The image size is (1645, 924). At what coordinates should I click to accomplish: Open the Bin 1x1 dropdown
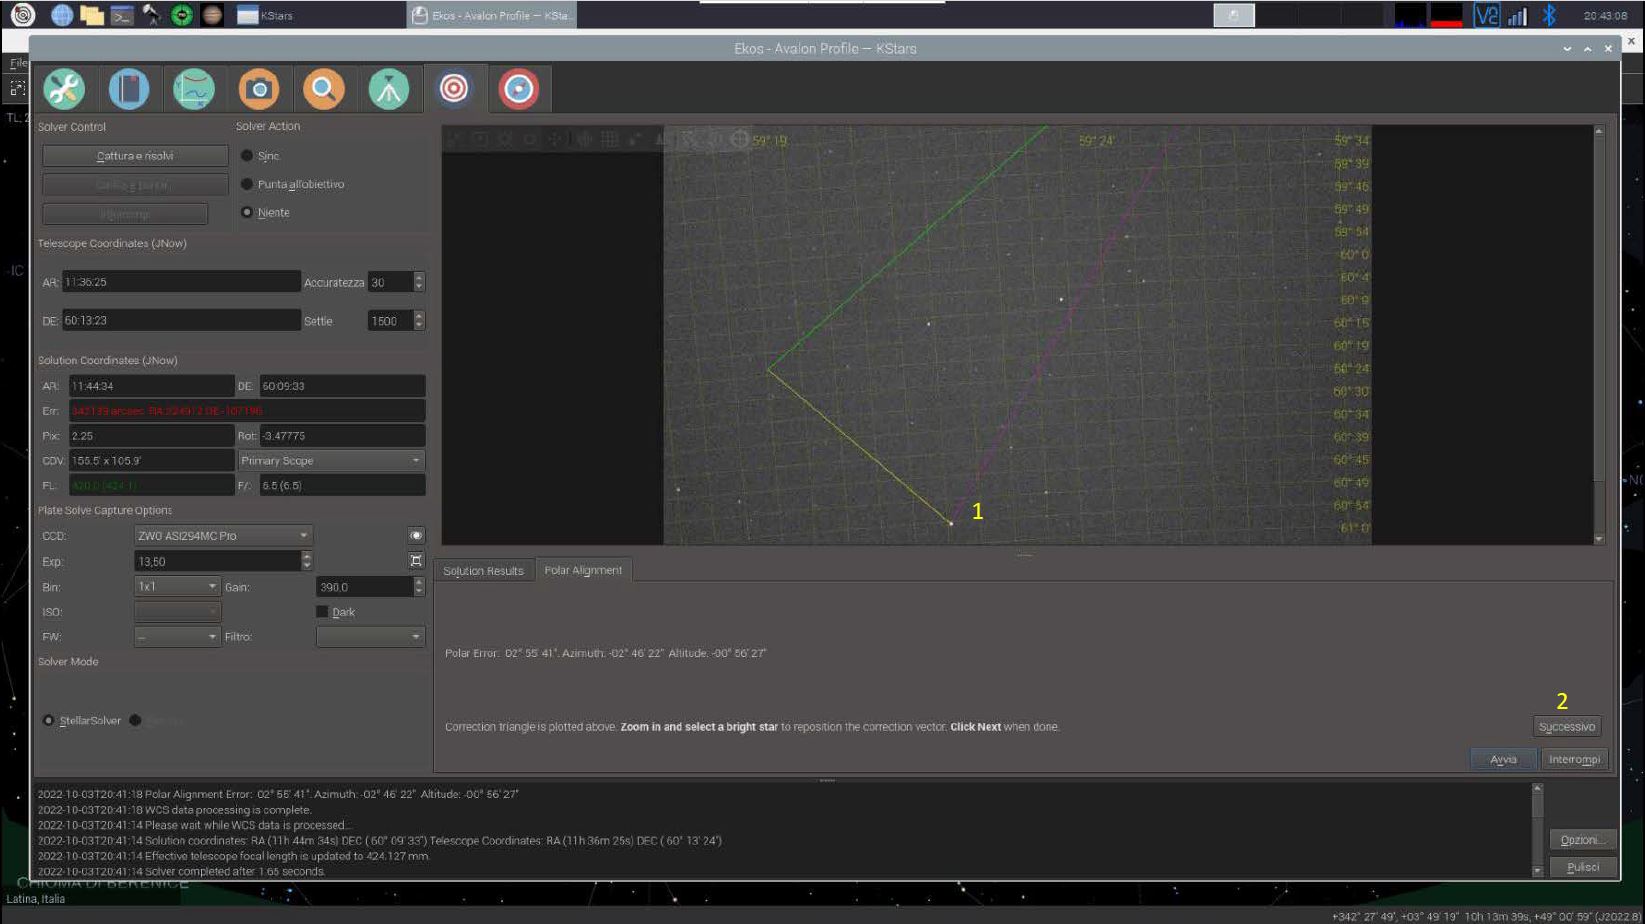[x=177, y=587]
